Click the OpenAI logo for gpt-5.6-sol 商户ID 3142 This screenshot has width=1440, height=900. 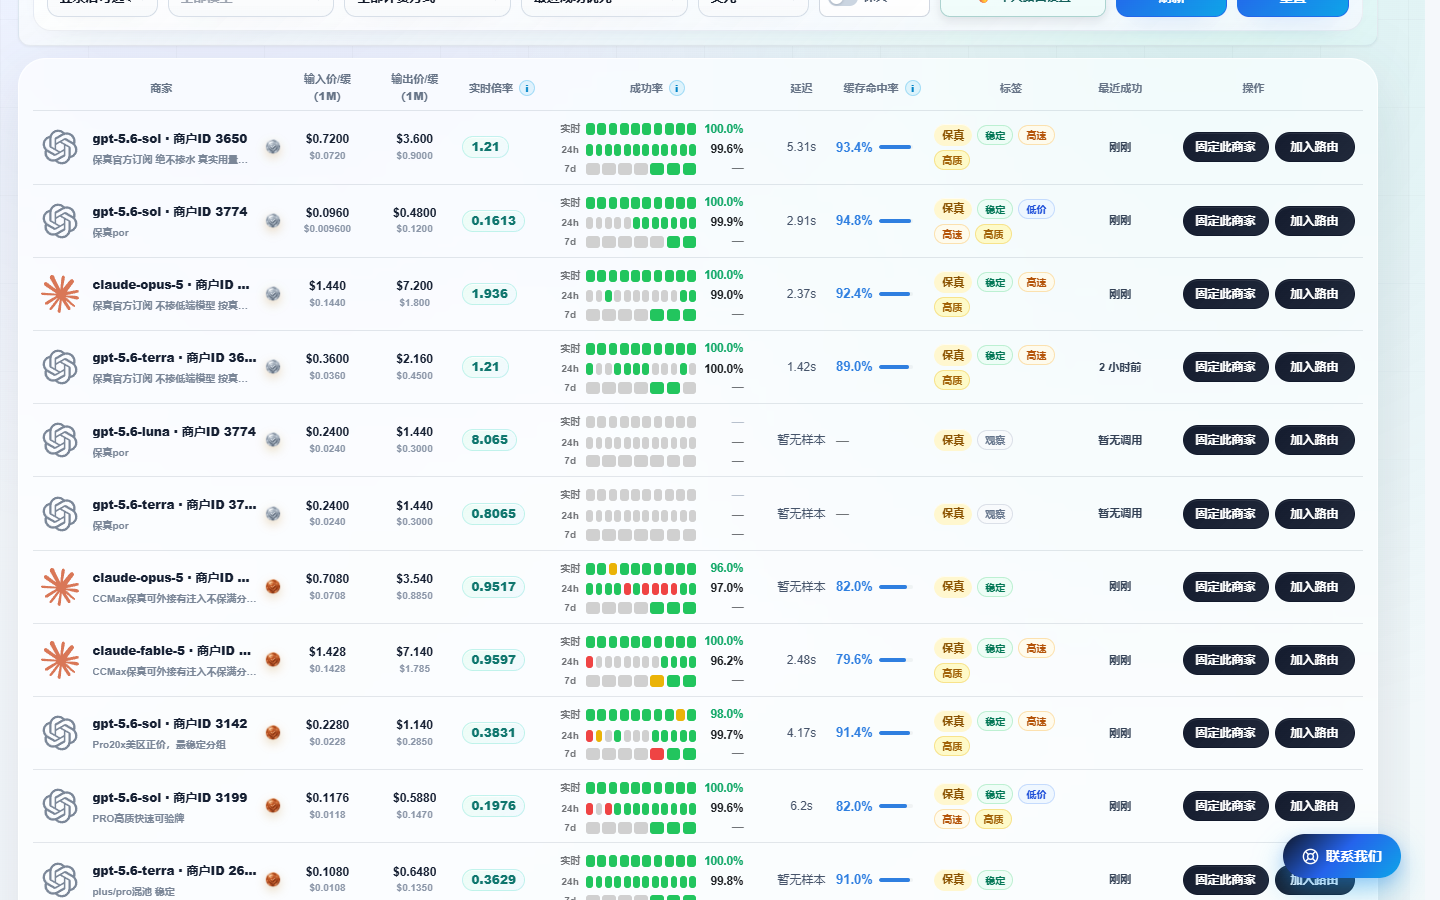click(60, 733)
